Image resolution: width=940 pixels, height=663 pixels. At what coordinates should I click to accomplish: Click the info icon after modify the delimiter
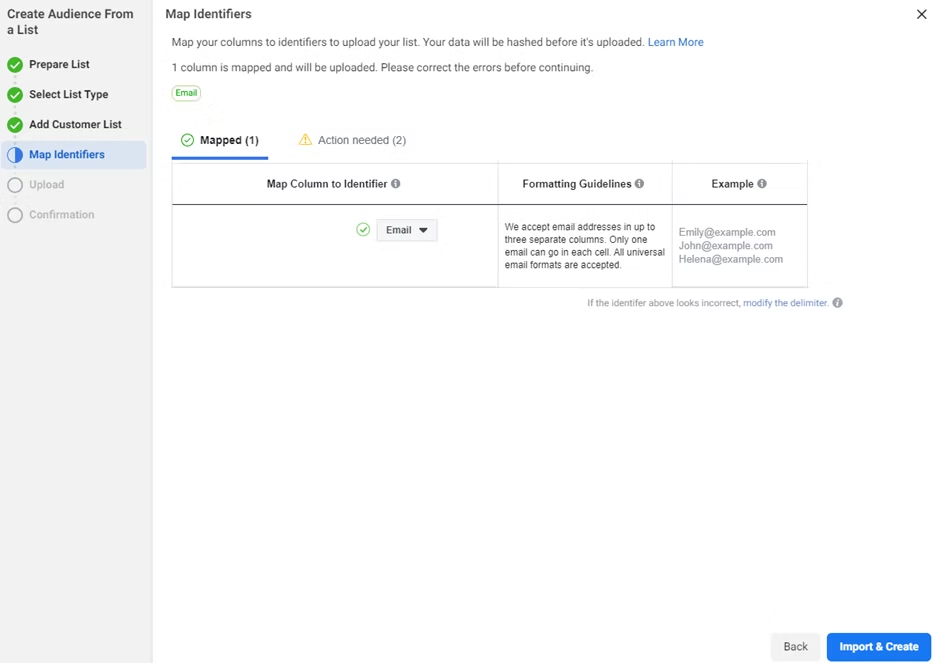click(837, 303)
